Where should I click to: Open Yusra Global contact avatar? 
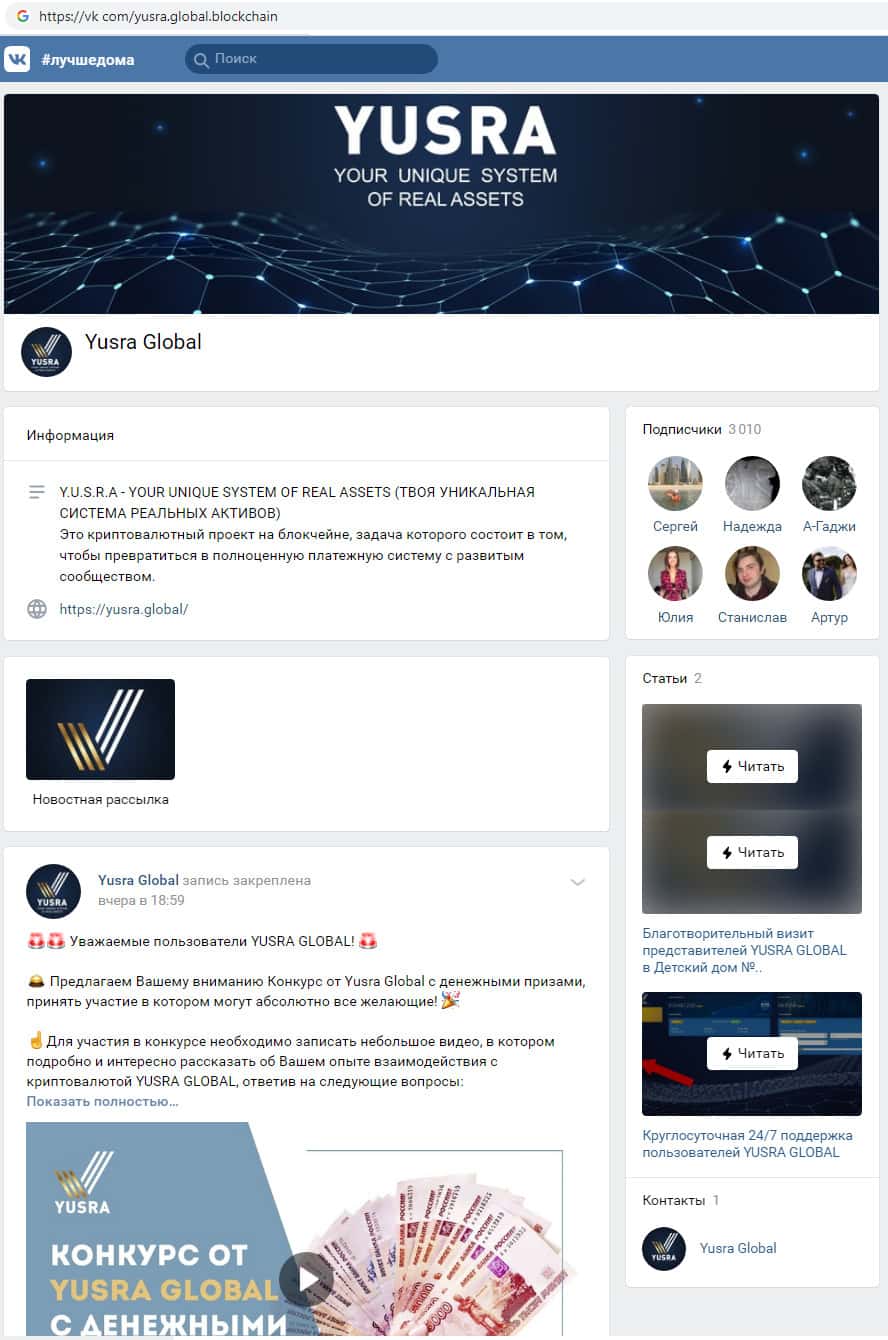(x=664, y=1248)
